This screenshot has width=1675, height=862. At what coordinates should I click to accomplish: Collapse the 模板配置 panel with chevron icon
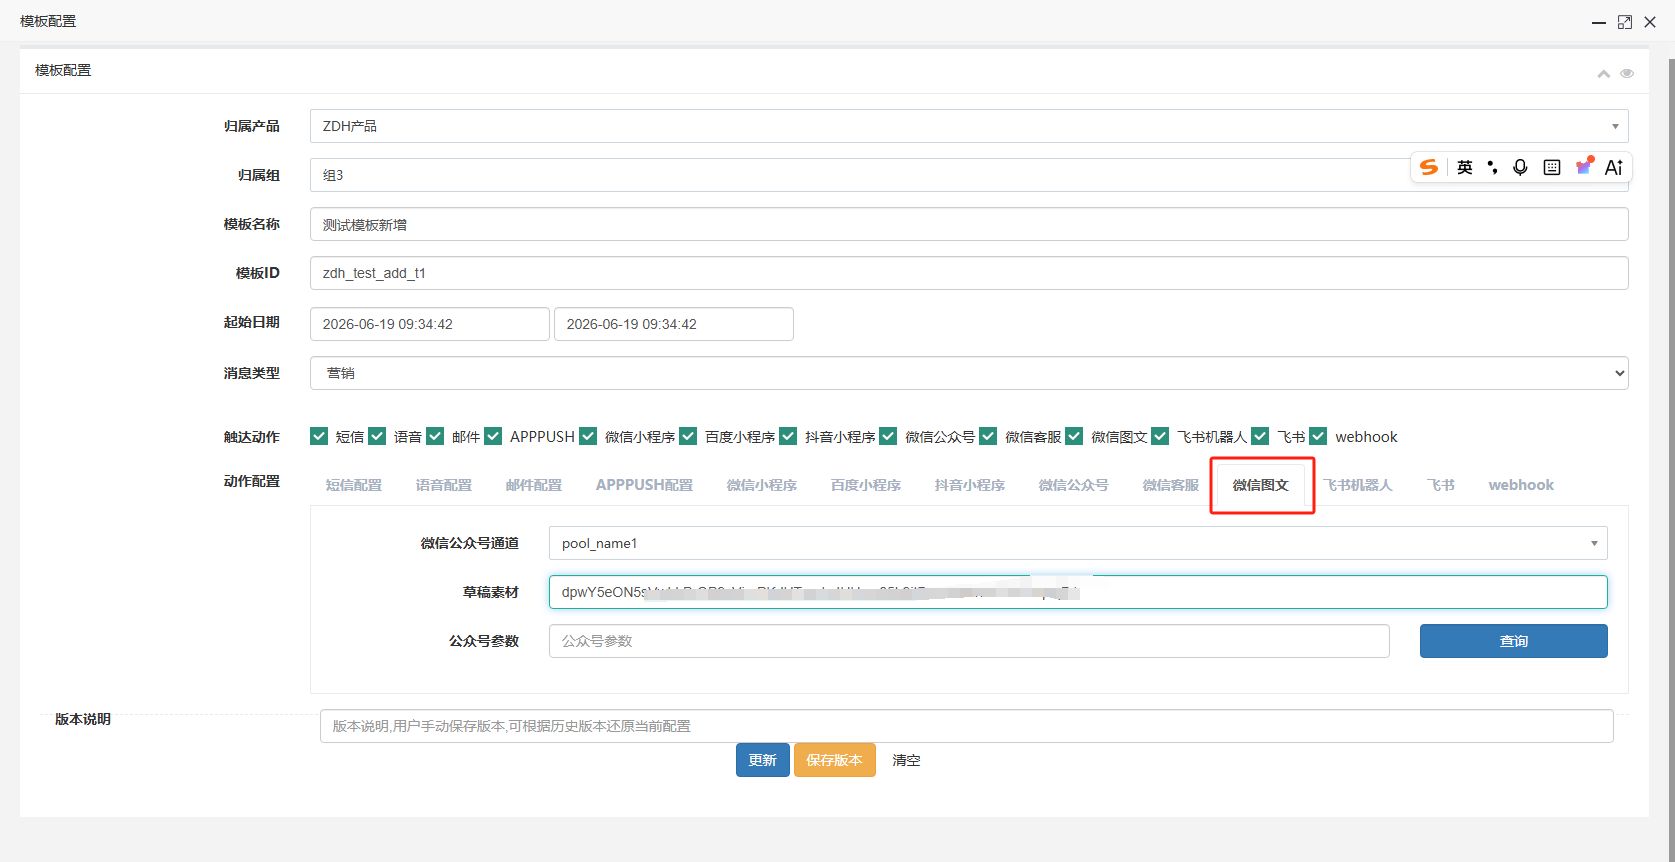tap(1604, 73)
